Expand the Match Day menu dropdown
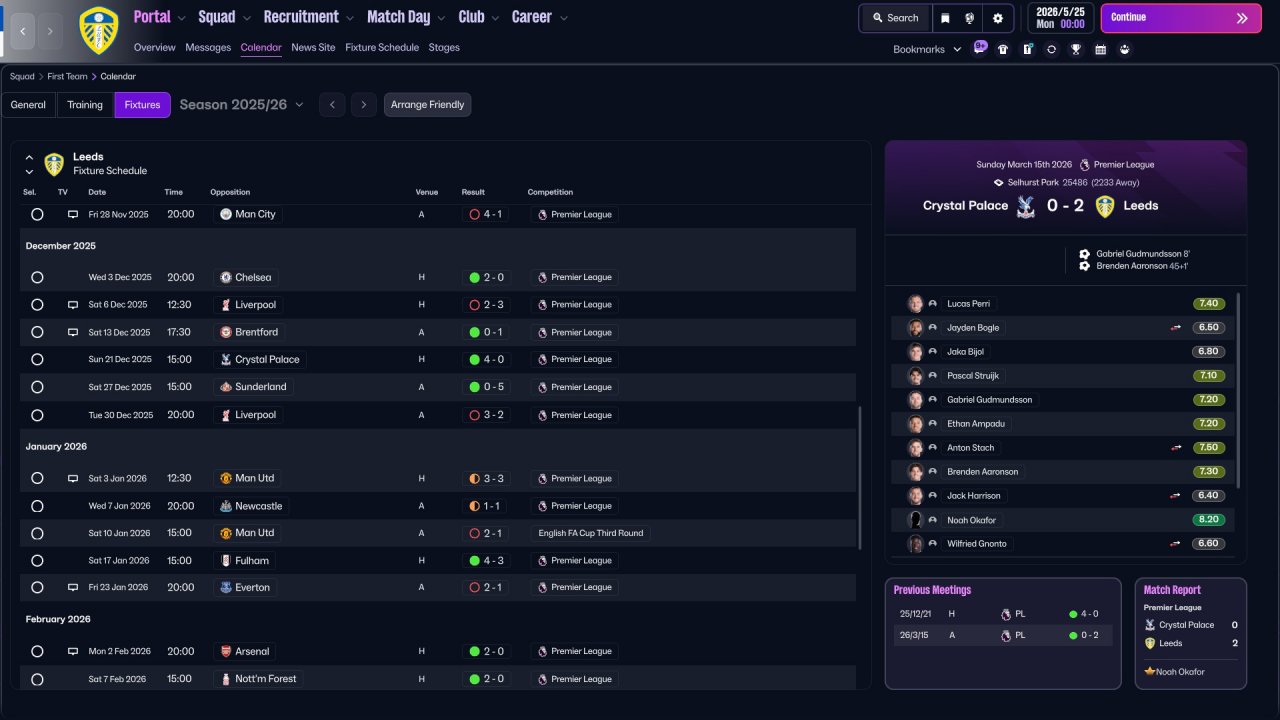Image resolution: width=1280 pixels, height=720 pixels. [441, 18]
